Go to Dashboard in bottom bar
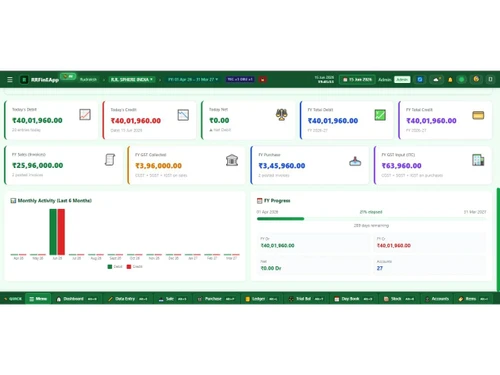 coord(76,299)
